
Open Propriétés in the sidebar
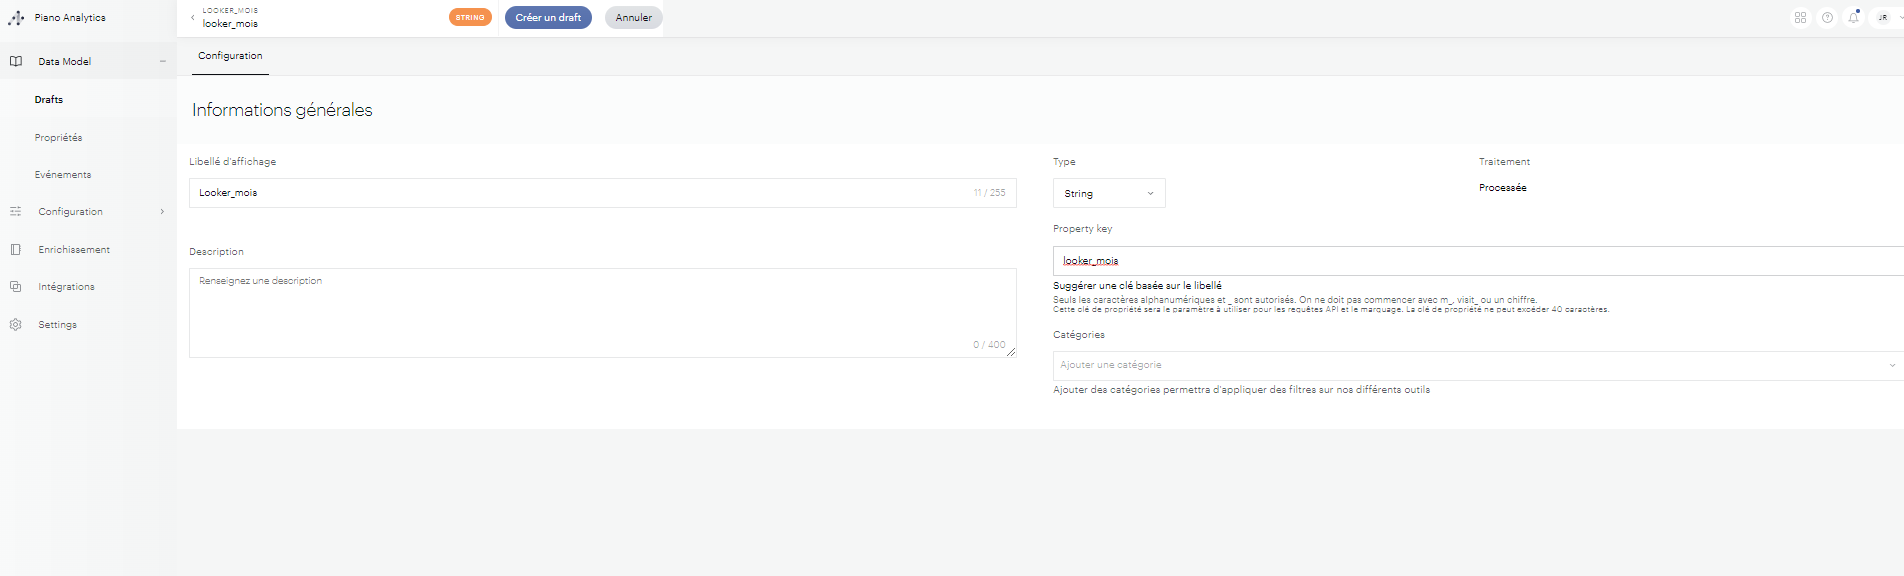click(x=58, y=138)
